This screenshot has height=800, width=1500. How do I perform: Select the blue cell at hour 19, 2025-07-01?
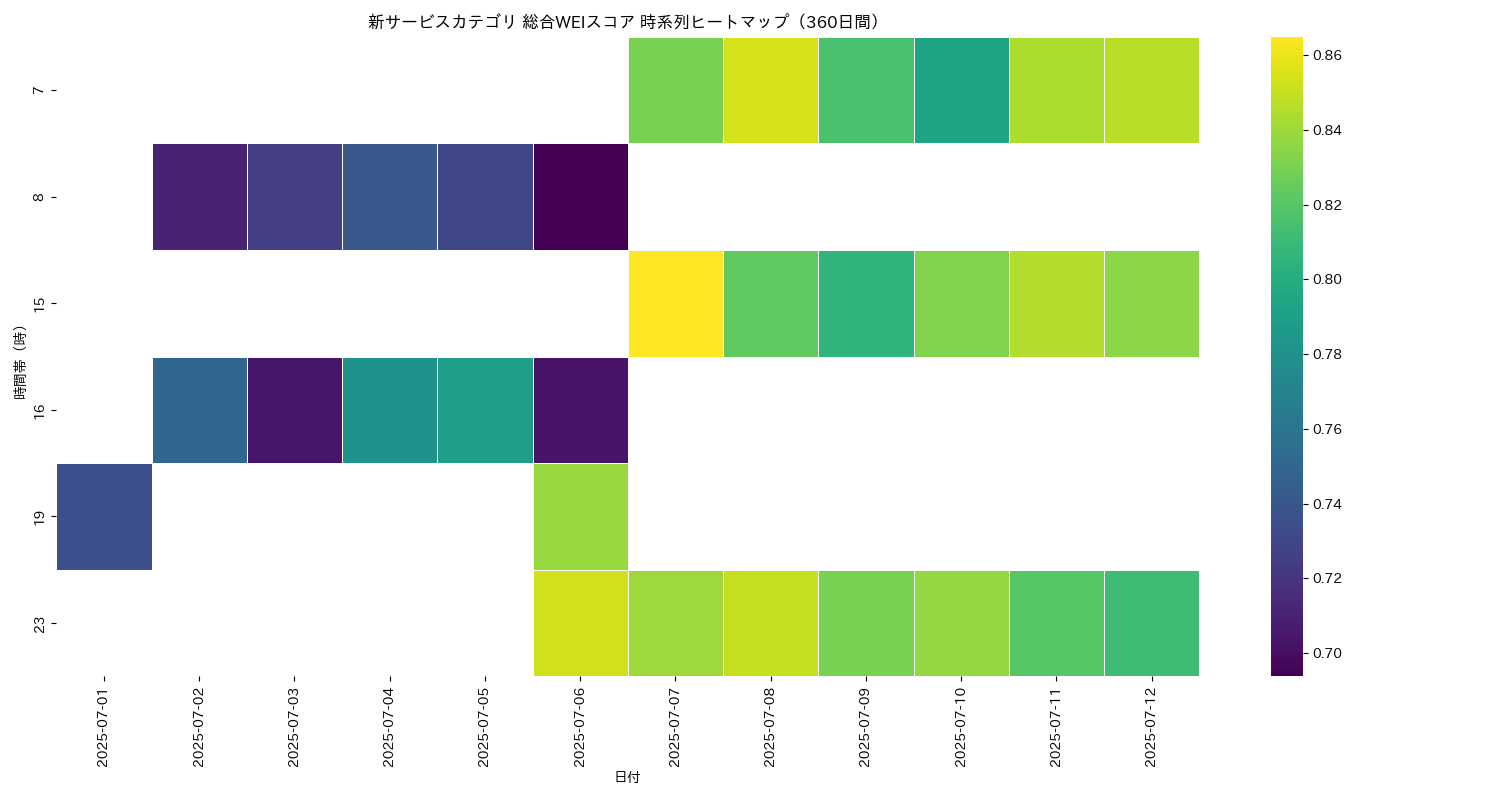105,516
